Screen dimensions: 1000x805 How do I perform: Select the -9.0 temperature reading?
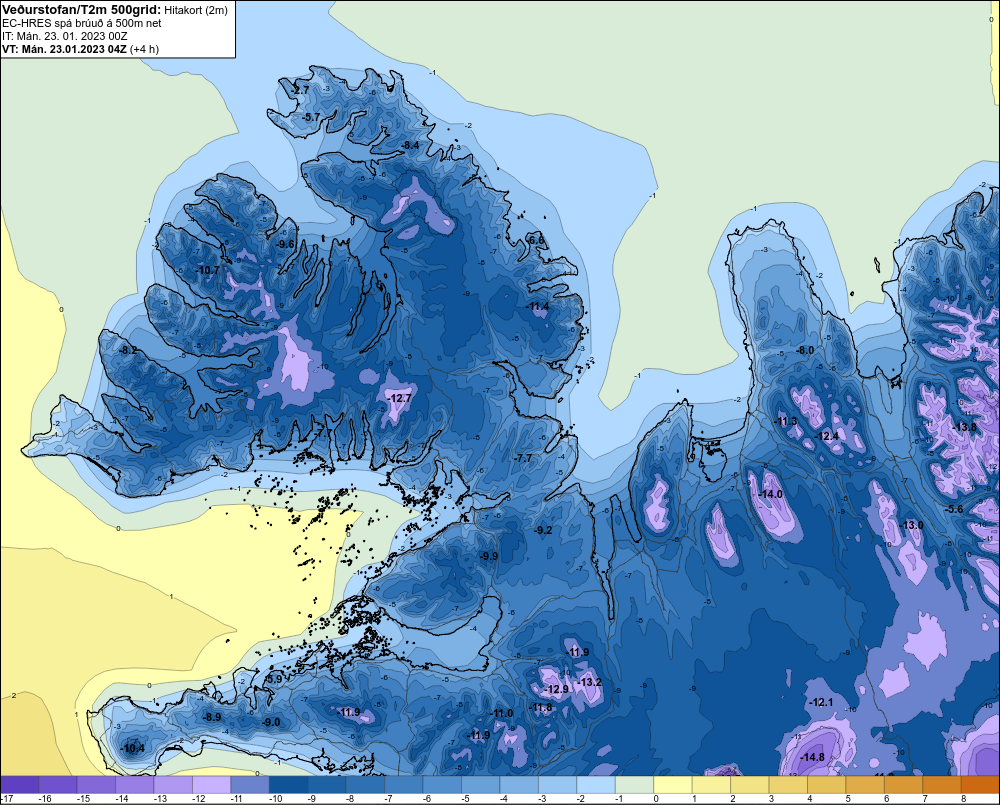[271, 722]
